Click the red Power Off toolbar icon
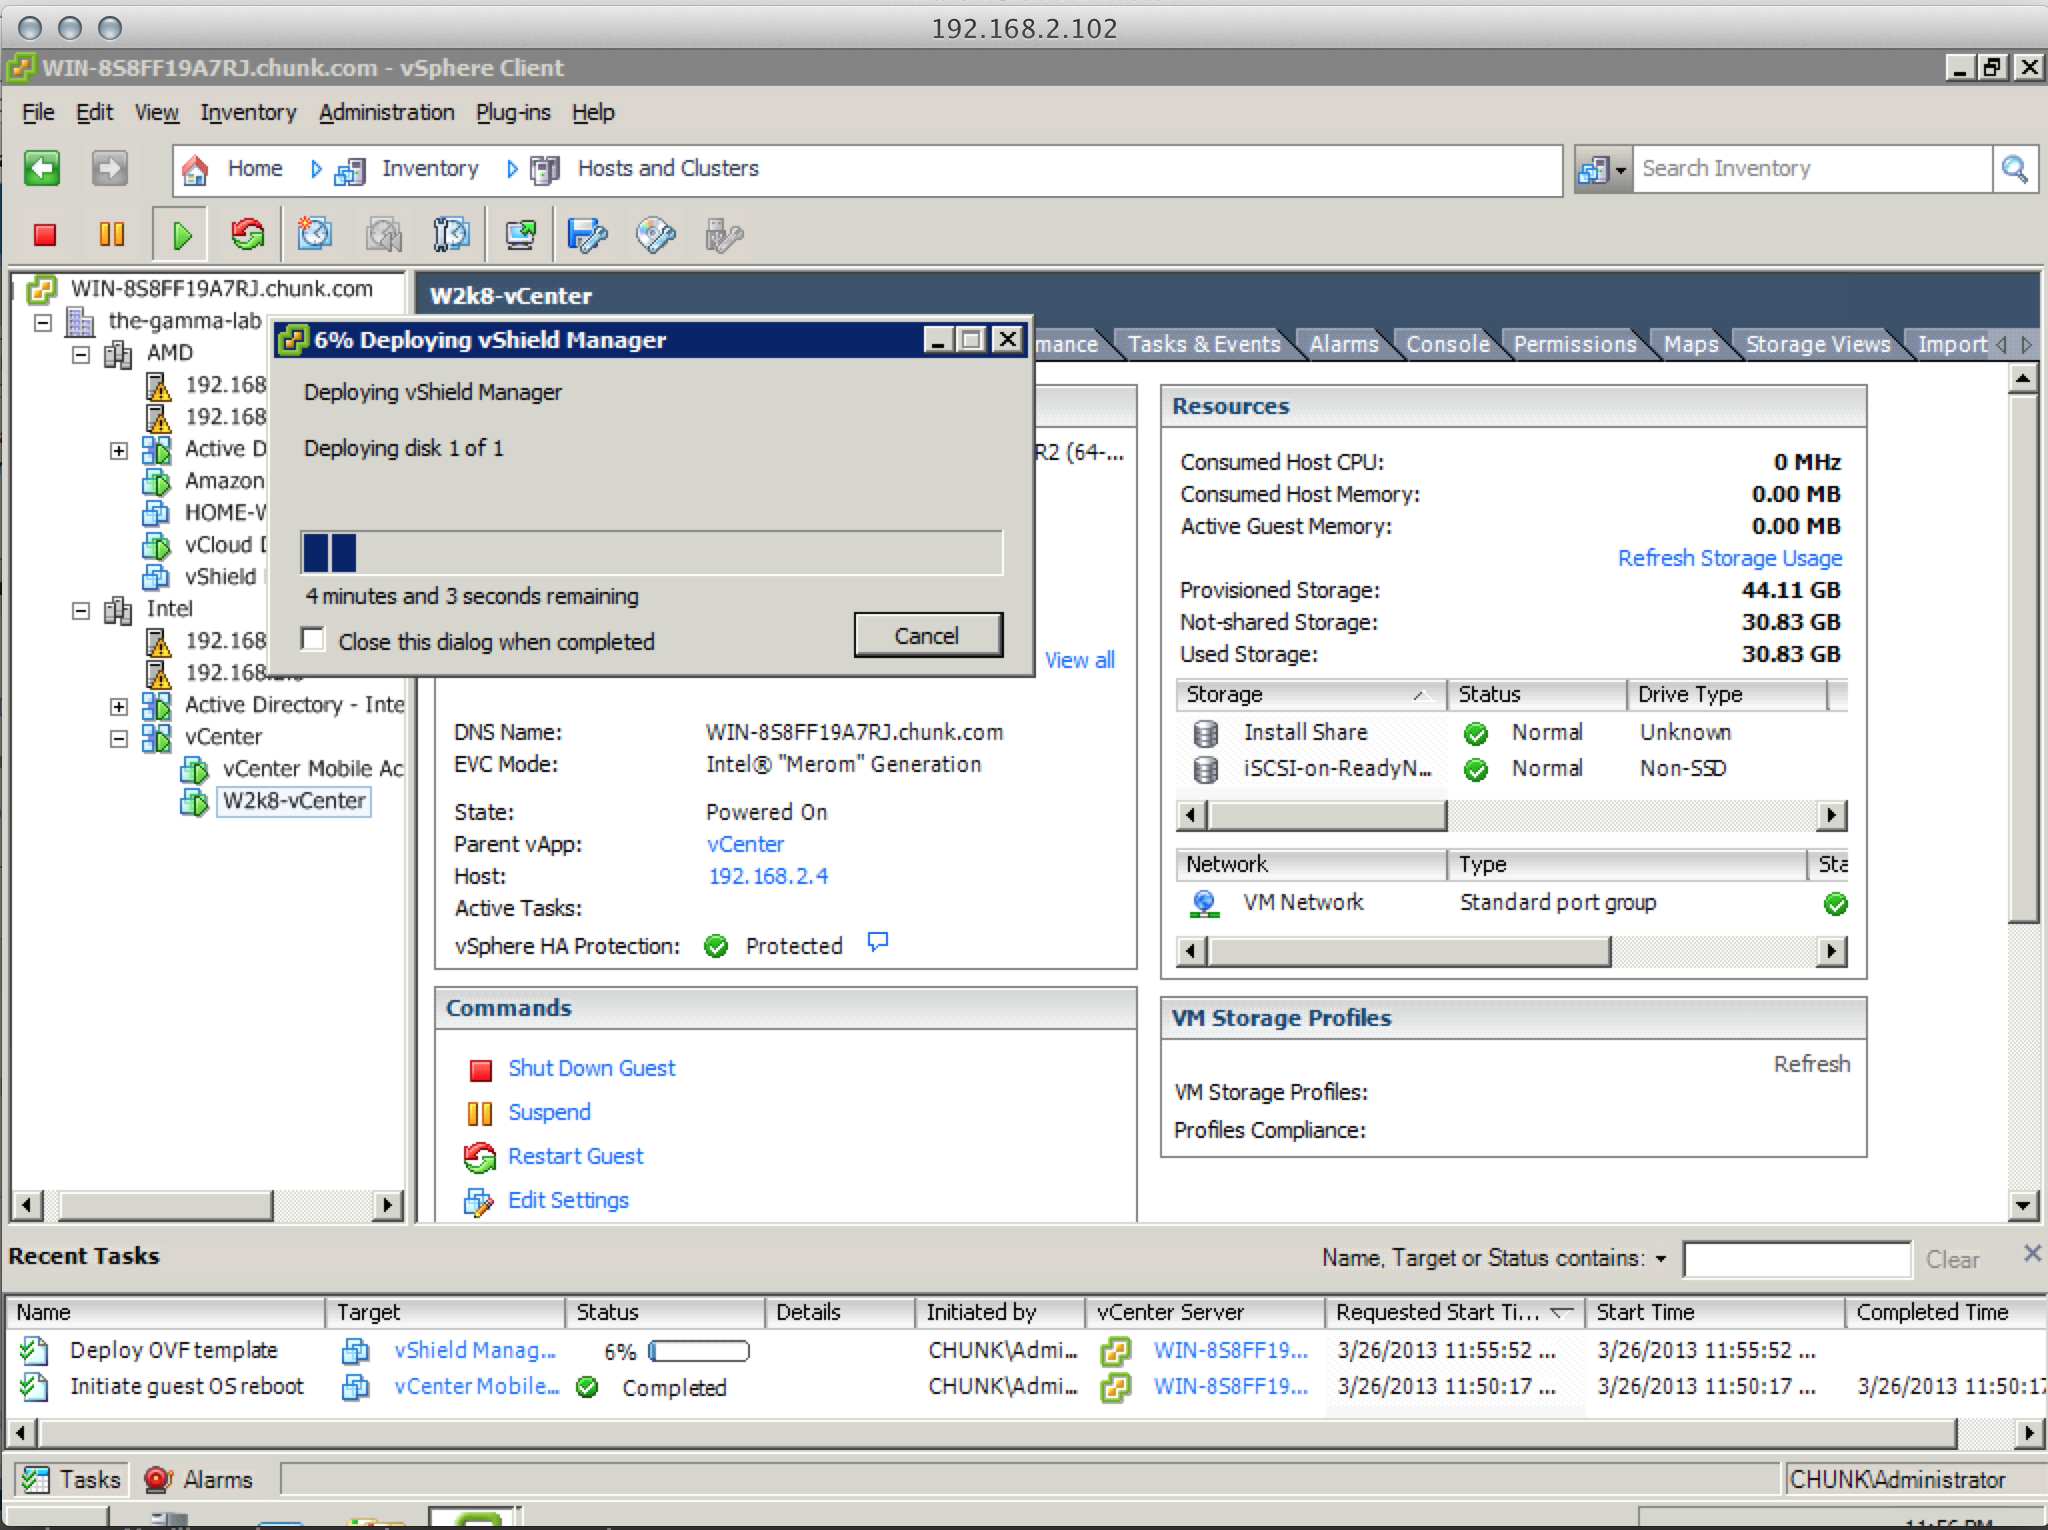The width and height of the screenshot is (2048, 1530). click(44, 235)
